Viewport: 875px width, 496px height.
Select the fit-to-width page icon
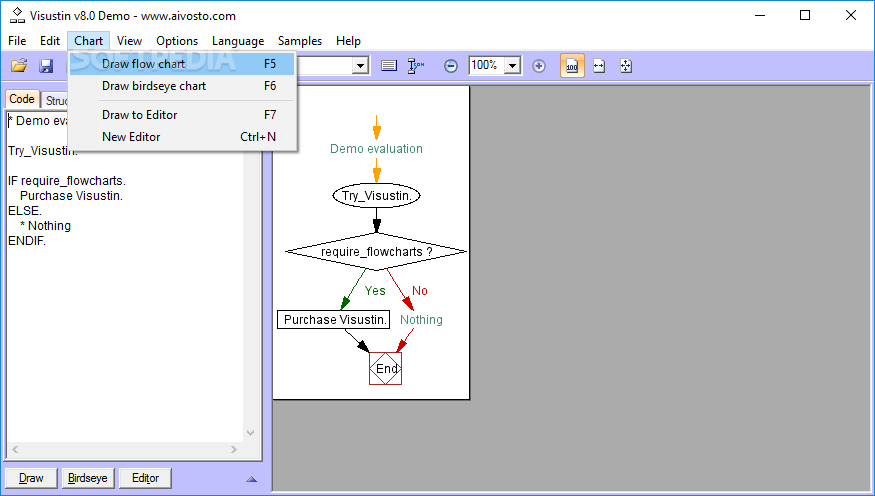click(x=599, y=66)
